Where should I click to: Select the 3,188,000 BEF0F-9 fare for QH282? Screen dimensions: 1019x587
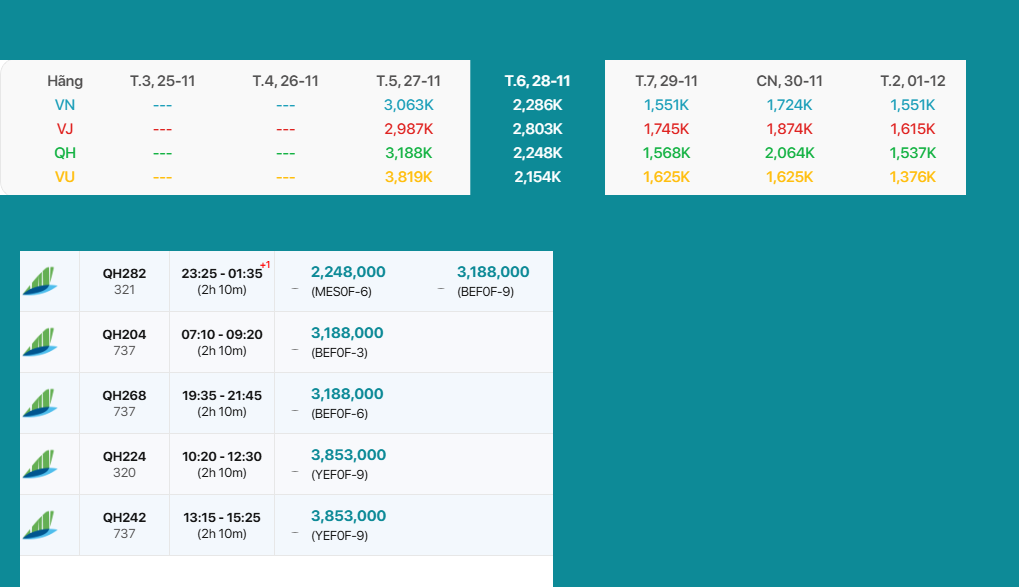(x=493, y=272)
